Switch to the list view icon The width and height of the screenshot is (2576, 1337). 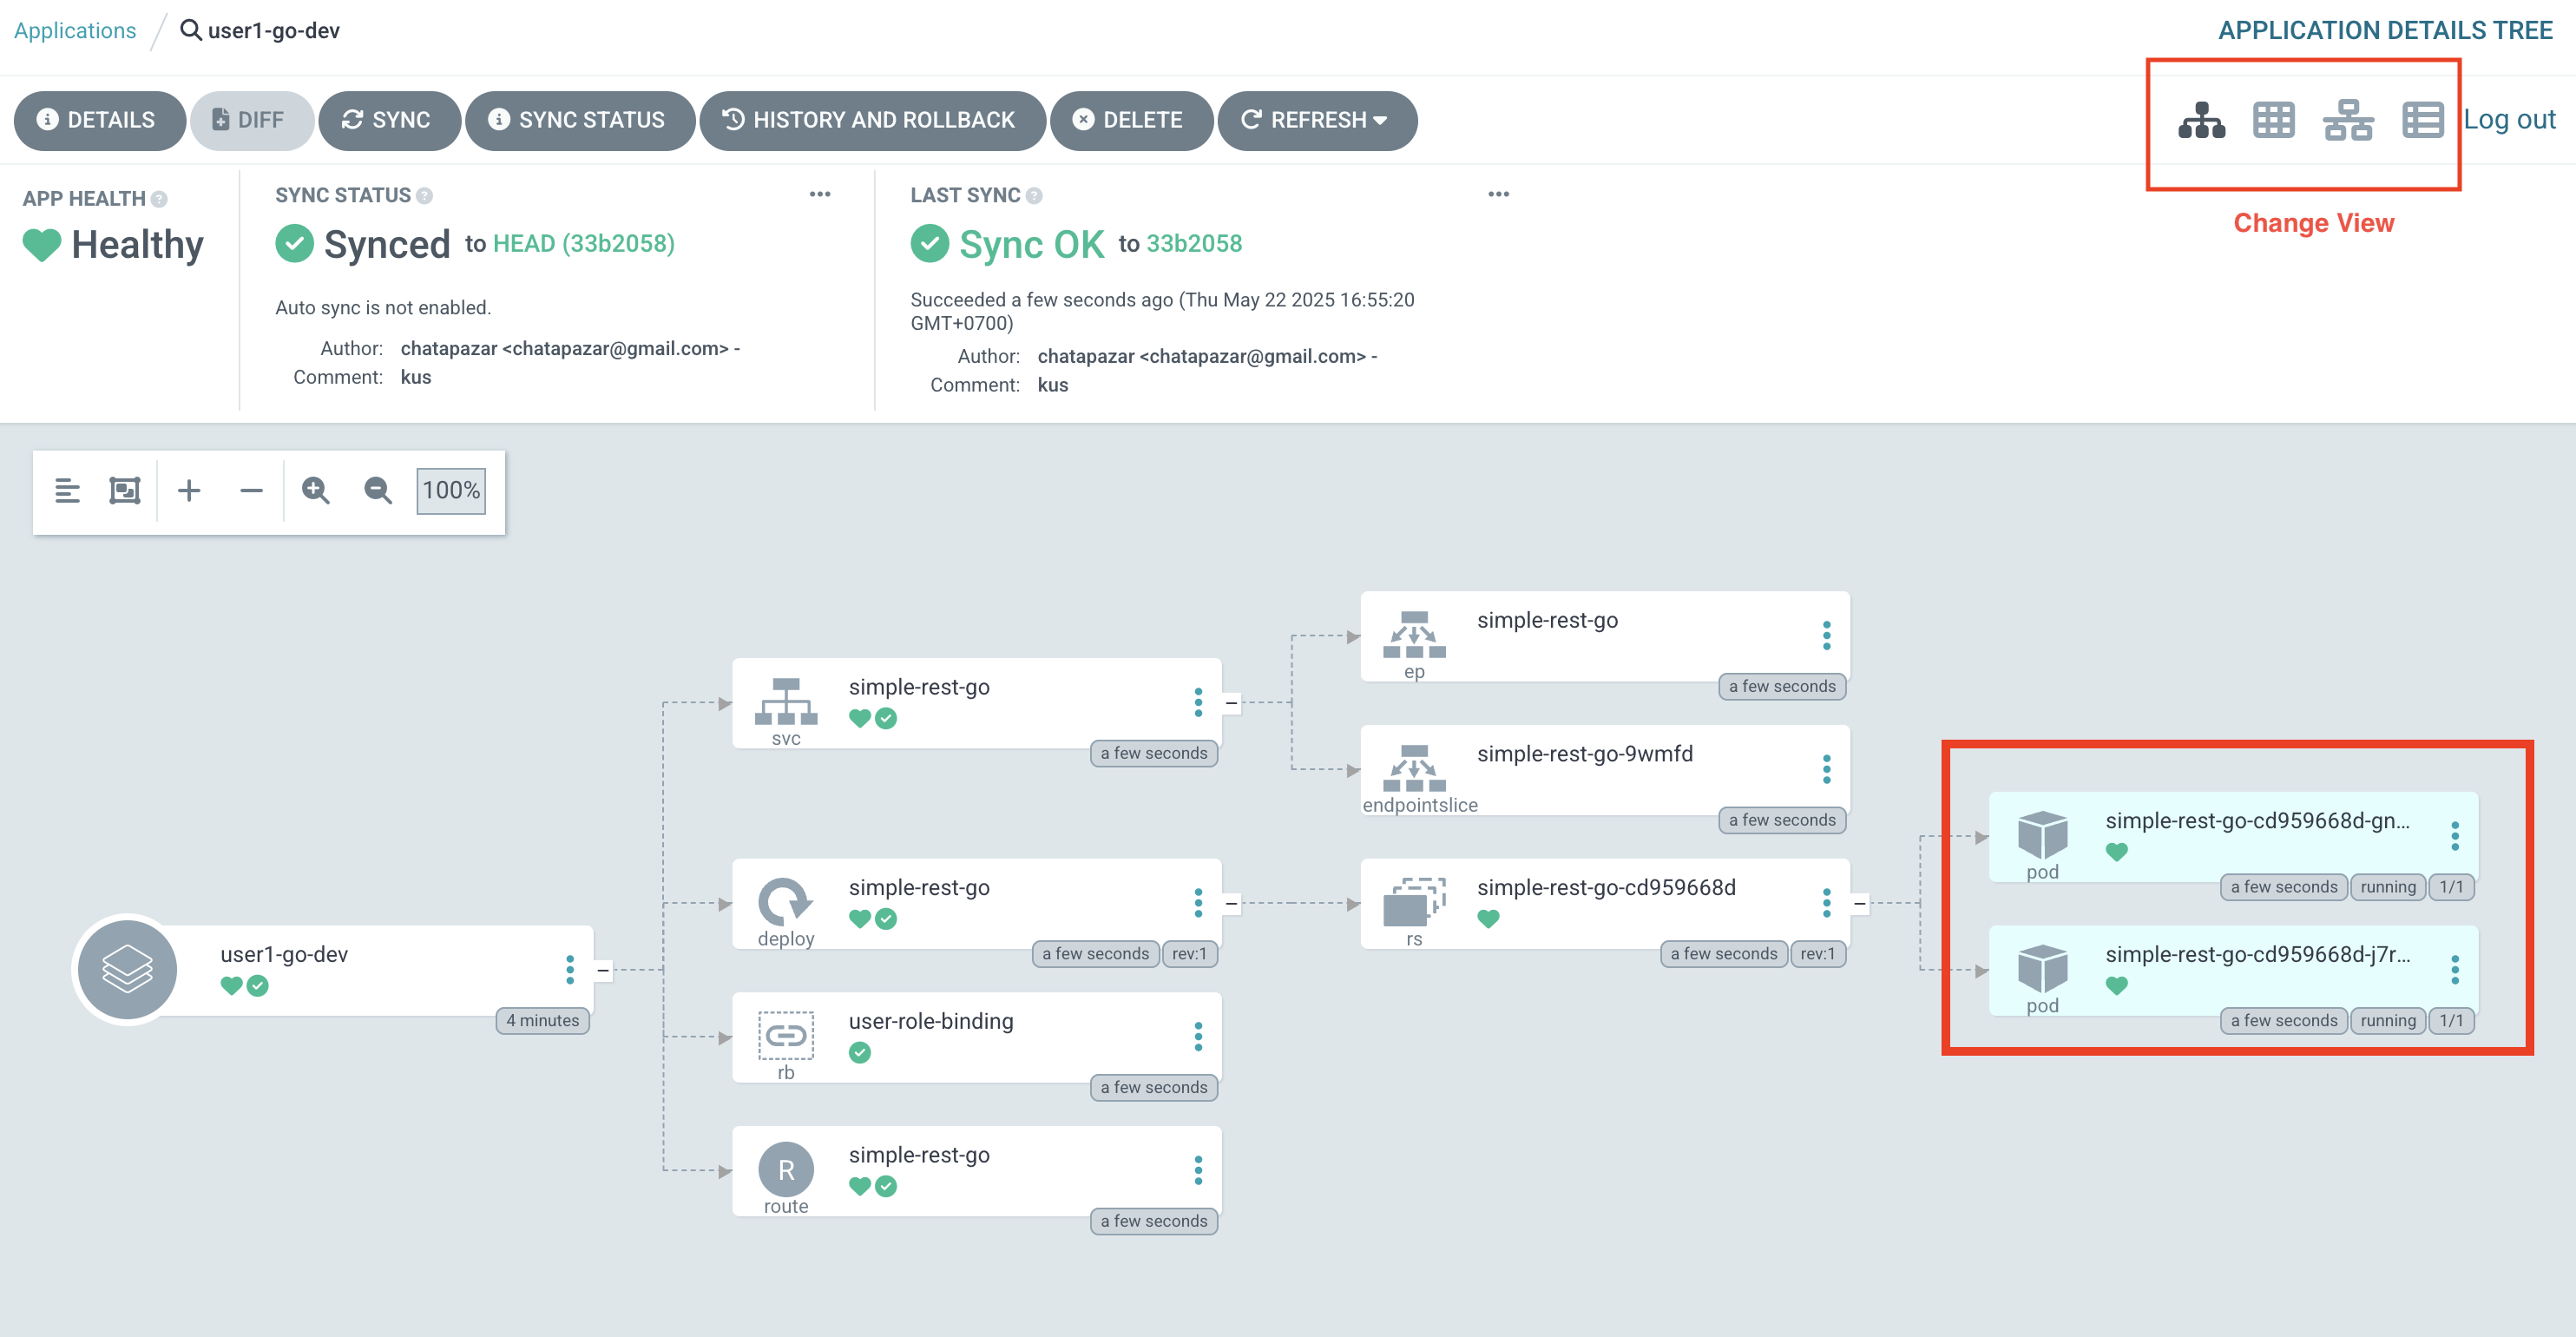pos(2422,120)
